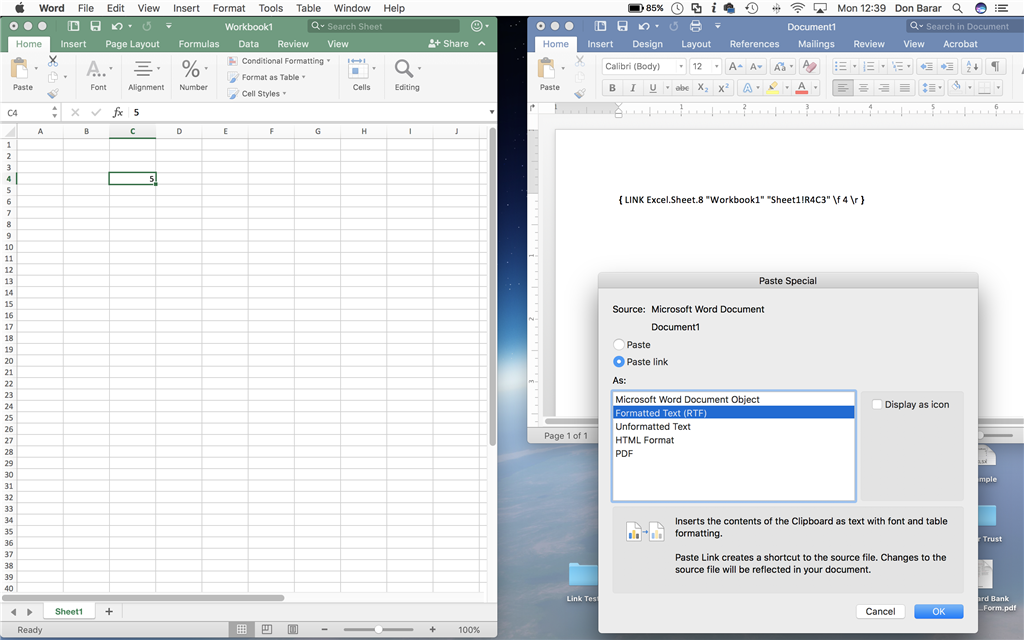Apply strikethrough formatting in Word
Screen dimensions: 1024x640
(x=682, y=88)
